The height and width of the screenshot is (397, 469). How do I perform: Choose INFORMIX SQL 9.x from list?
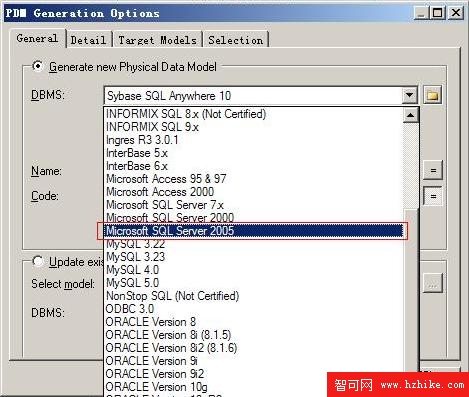tap(253, 127)
